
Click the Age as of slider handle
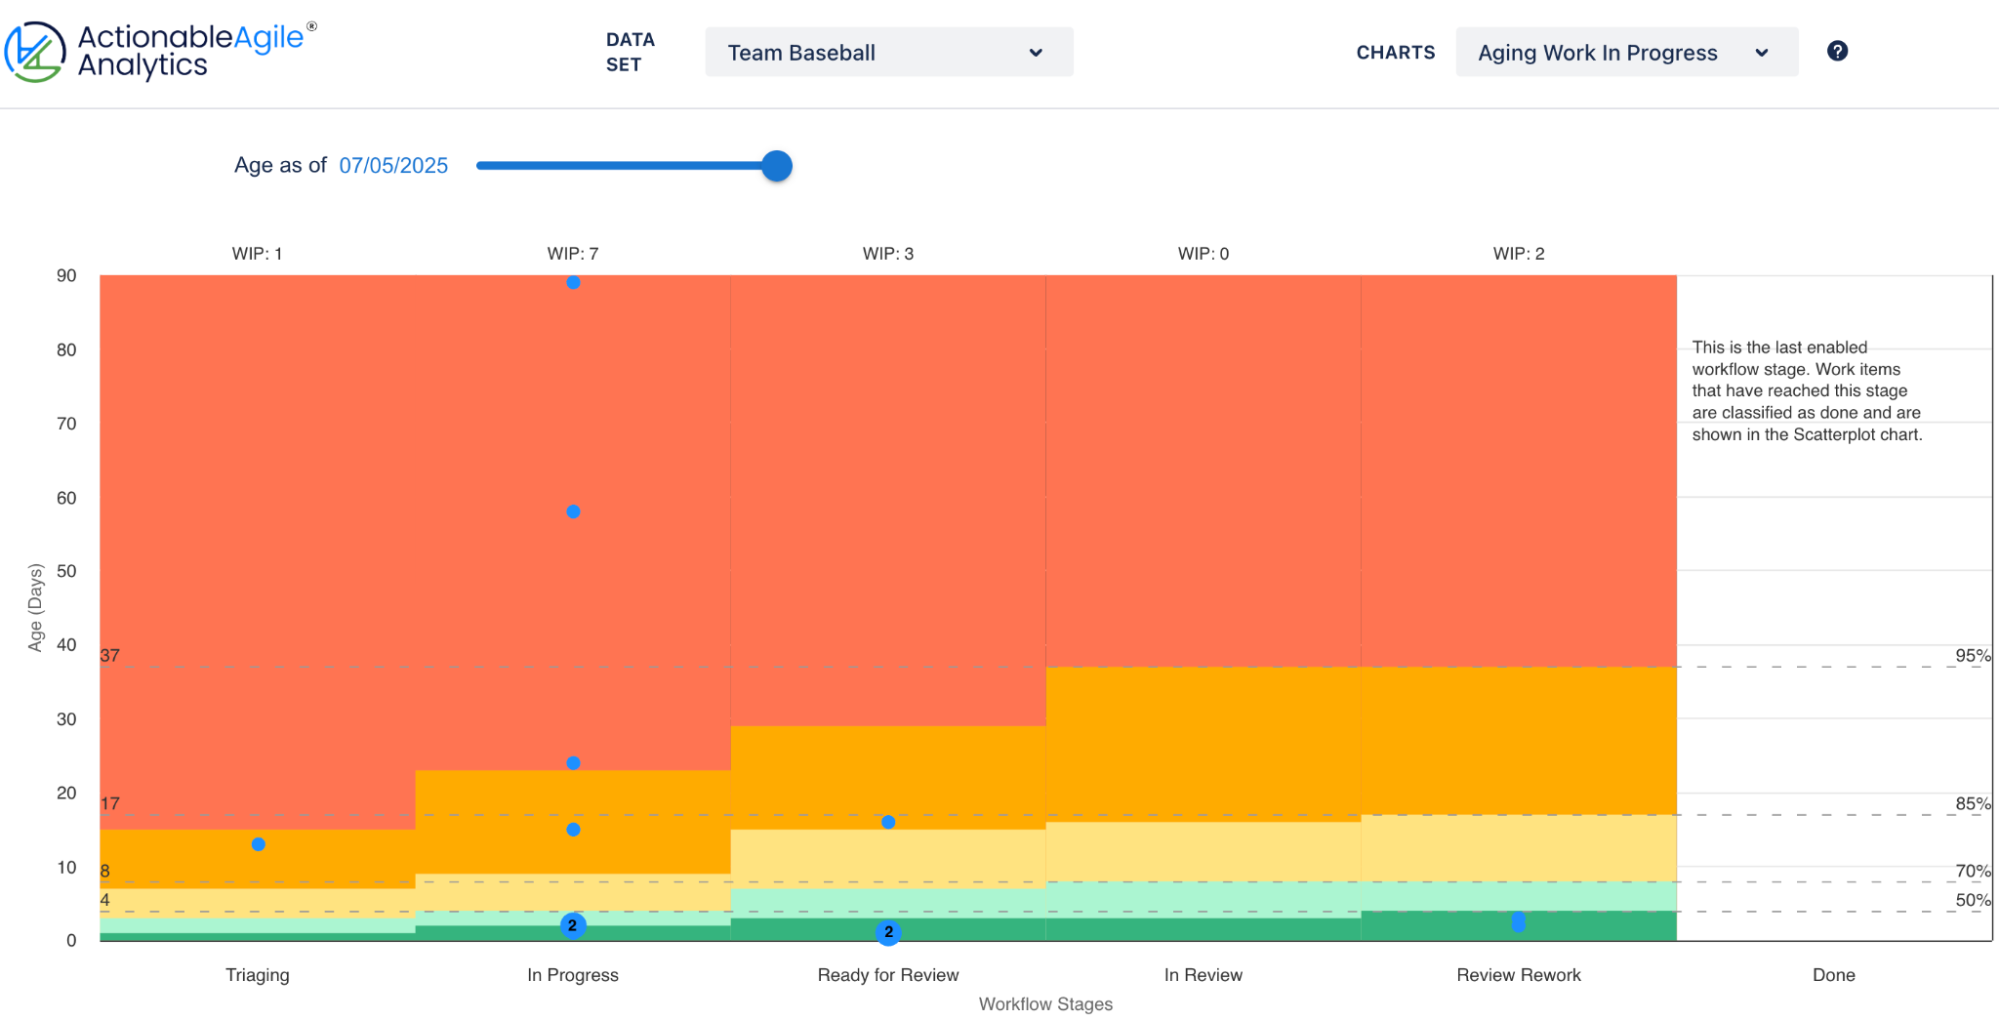tap(776, 166)
